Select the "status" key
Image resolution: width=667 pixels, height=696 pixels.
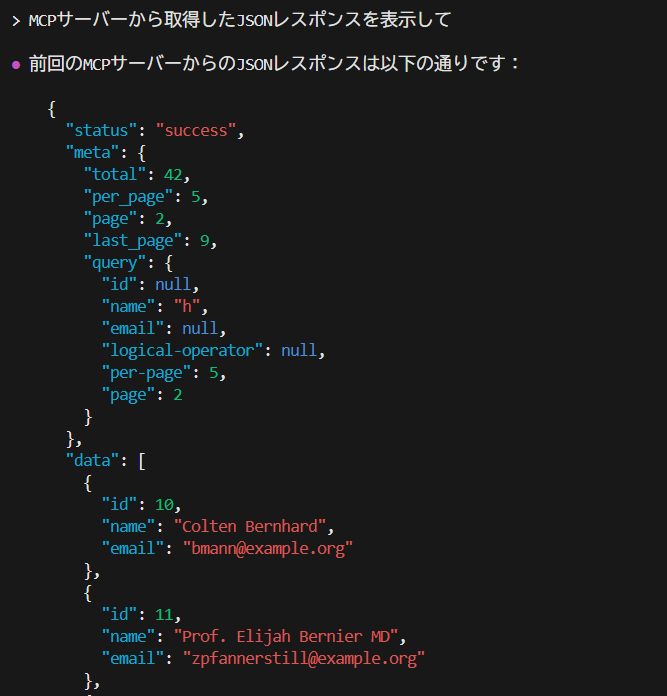(x=101, y=130)
